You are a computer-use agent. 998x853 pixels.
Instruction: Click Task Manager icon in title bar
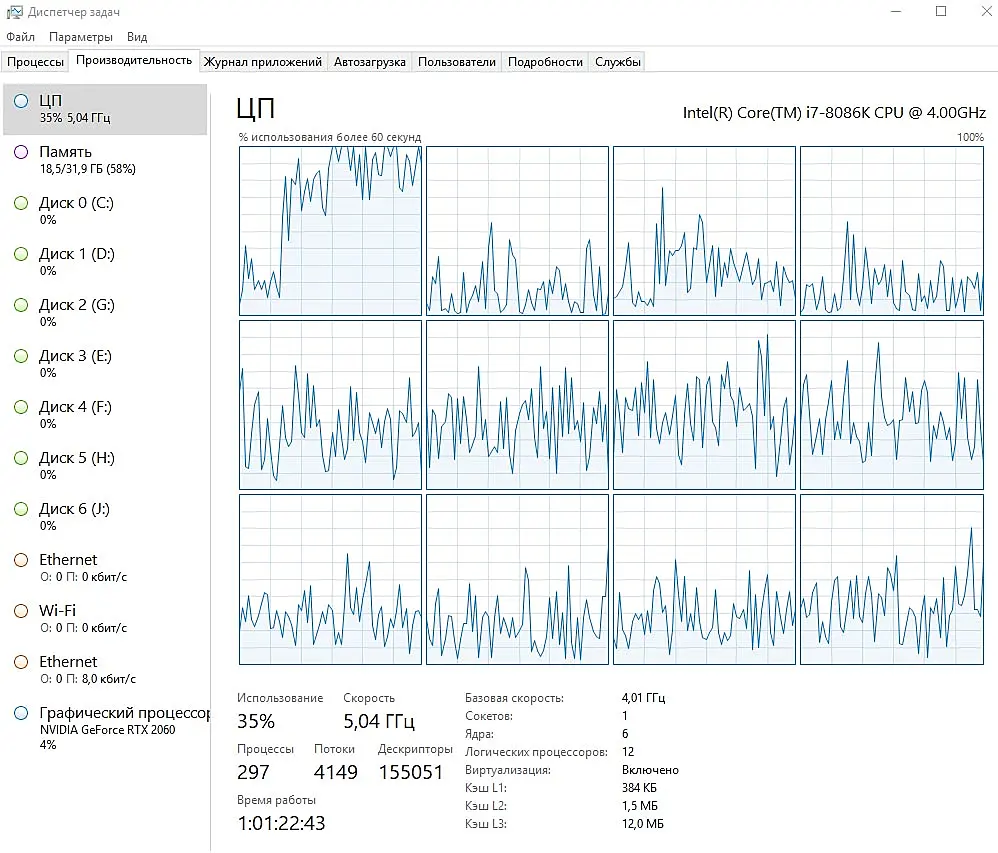point(14,12)
